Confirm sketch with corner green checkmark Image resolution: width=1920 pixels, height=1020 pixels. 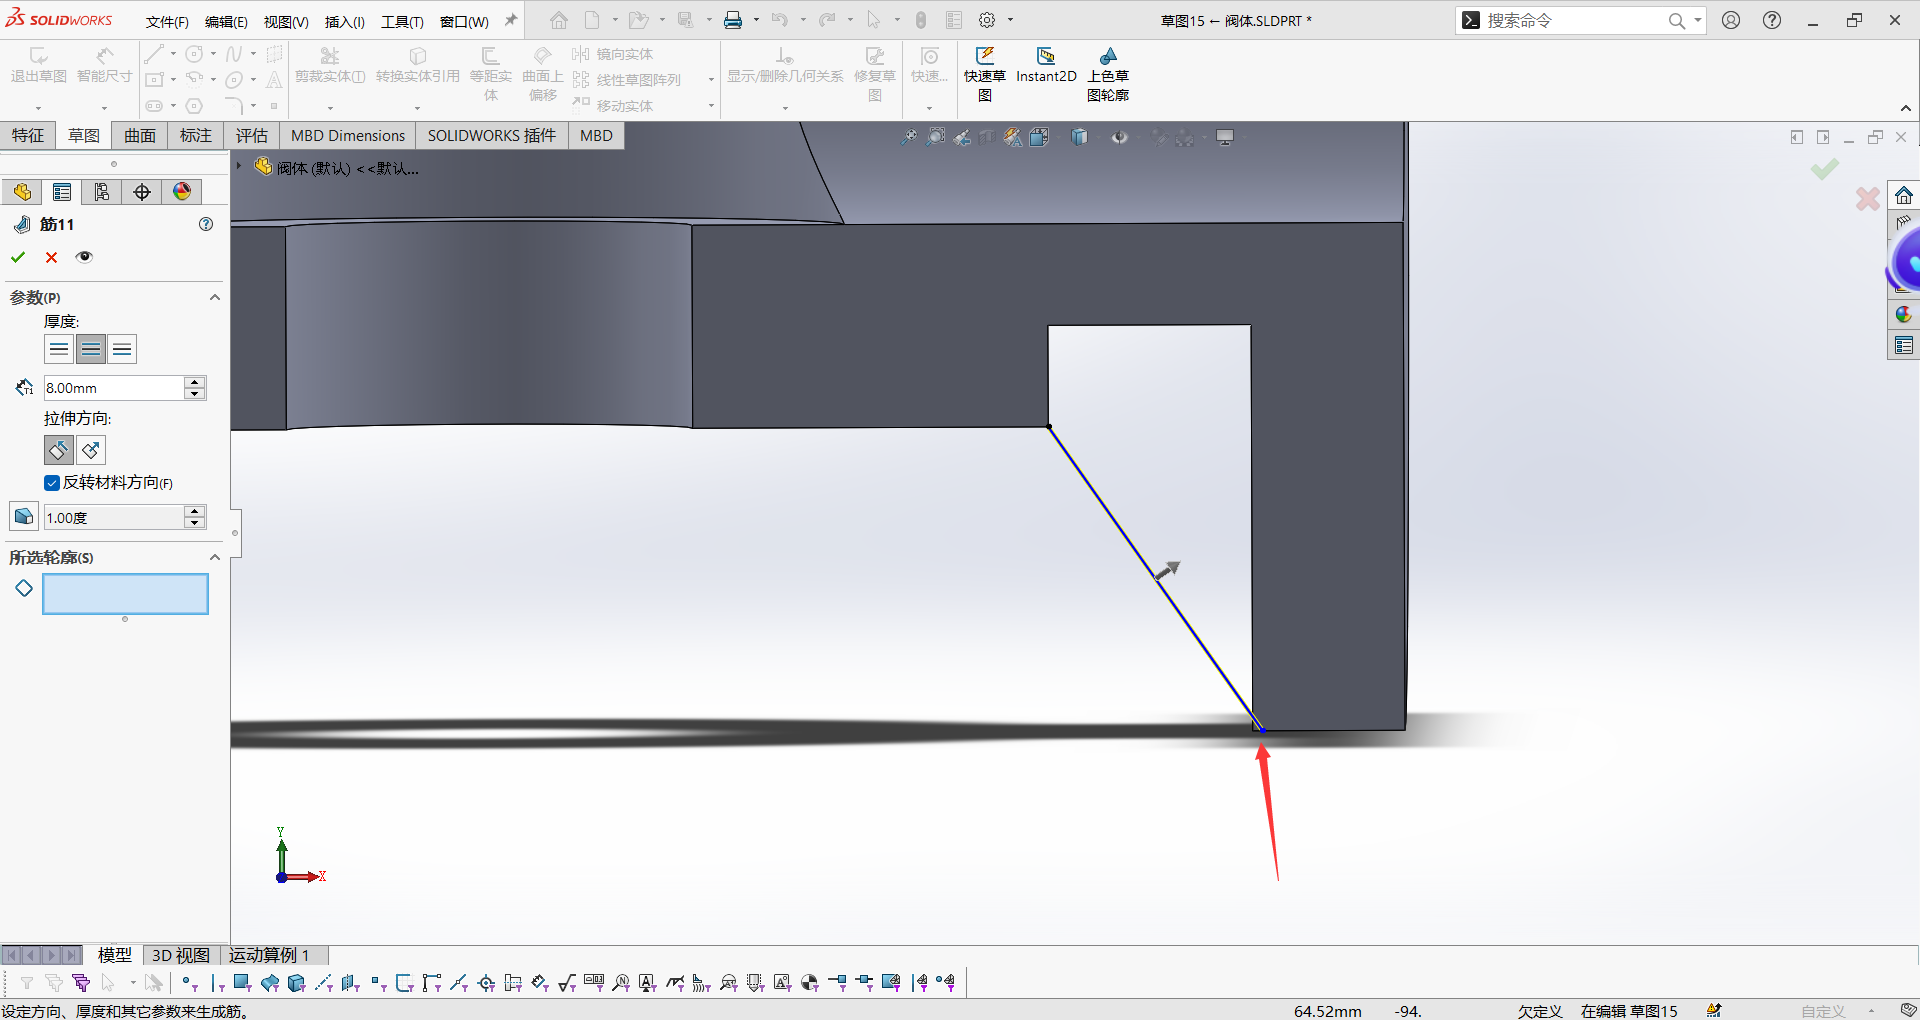(x=1825, y=169)
